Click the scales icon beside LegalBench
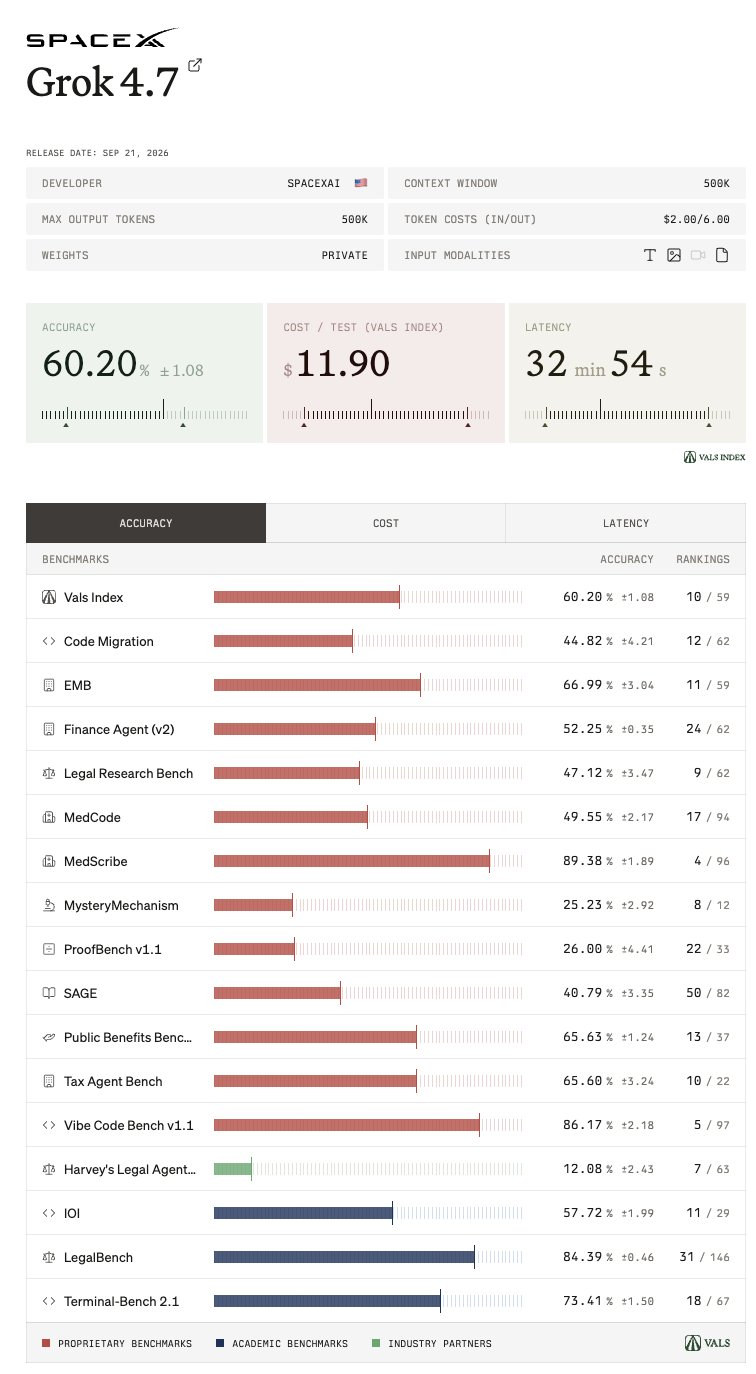Image resolution: width=756 pixels, height=1374 pixels. pyautogui.click(x=49, y=1257)
